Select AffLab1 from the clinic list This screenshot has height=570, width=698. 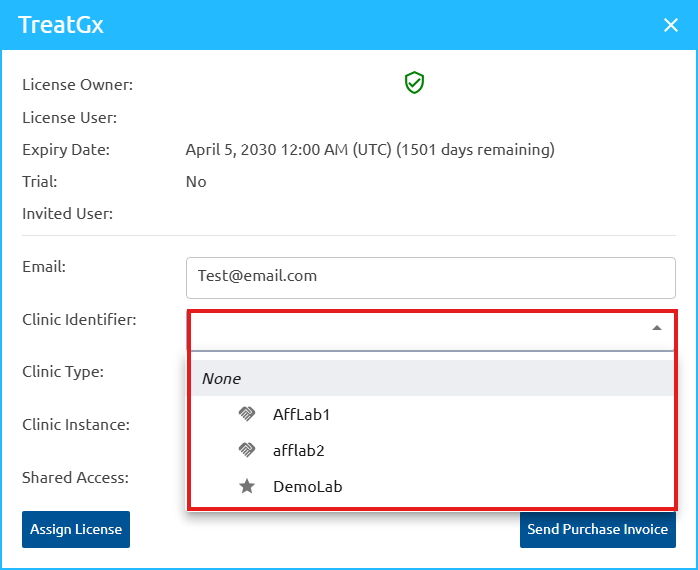pyautogui.click(x=301, y=414)
